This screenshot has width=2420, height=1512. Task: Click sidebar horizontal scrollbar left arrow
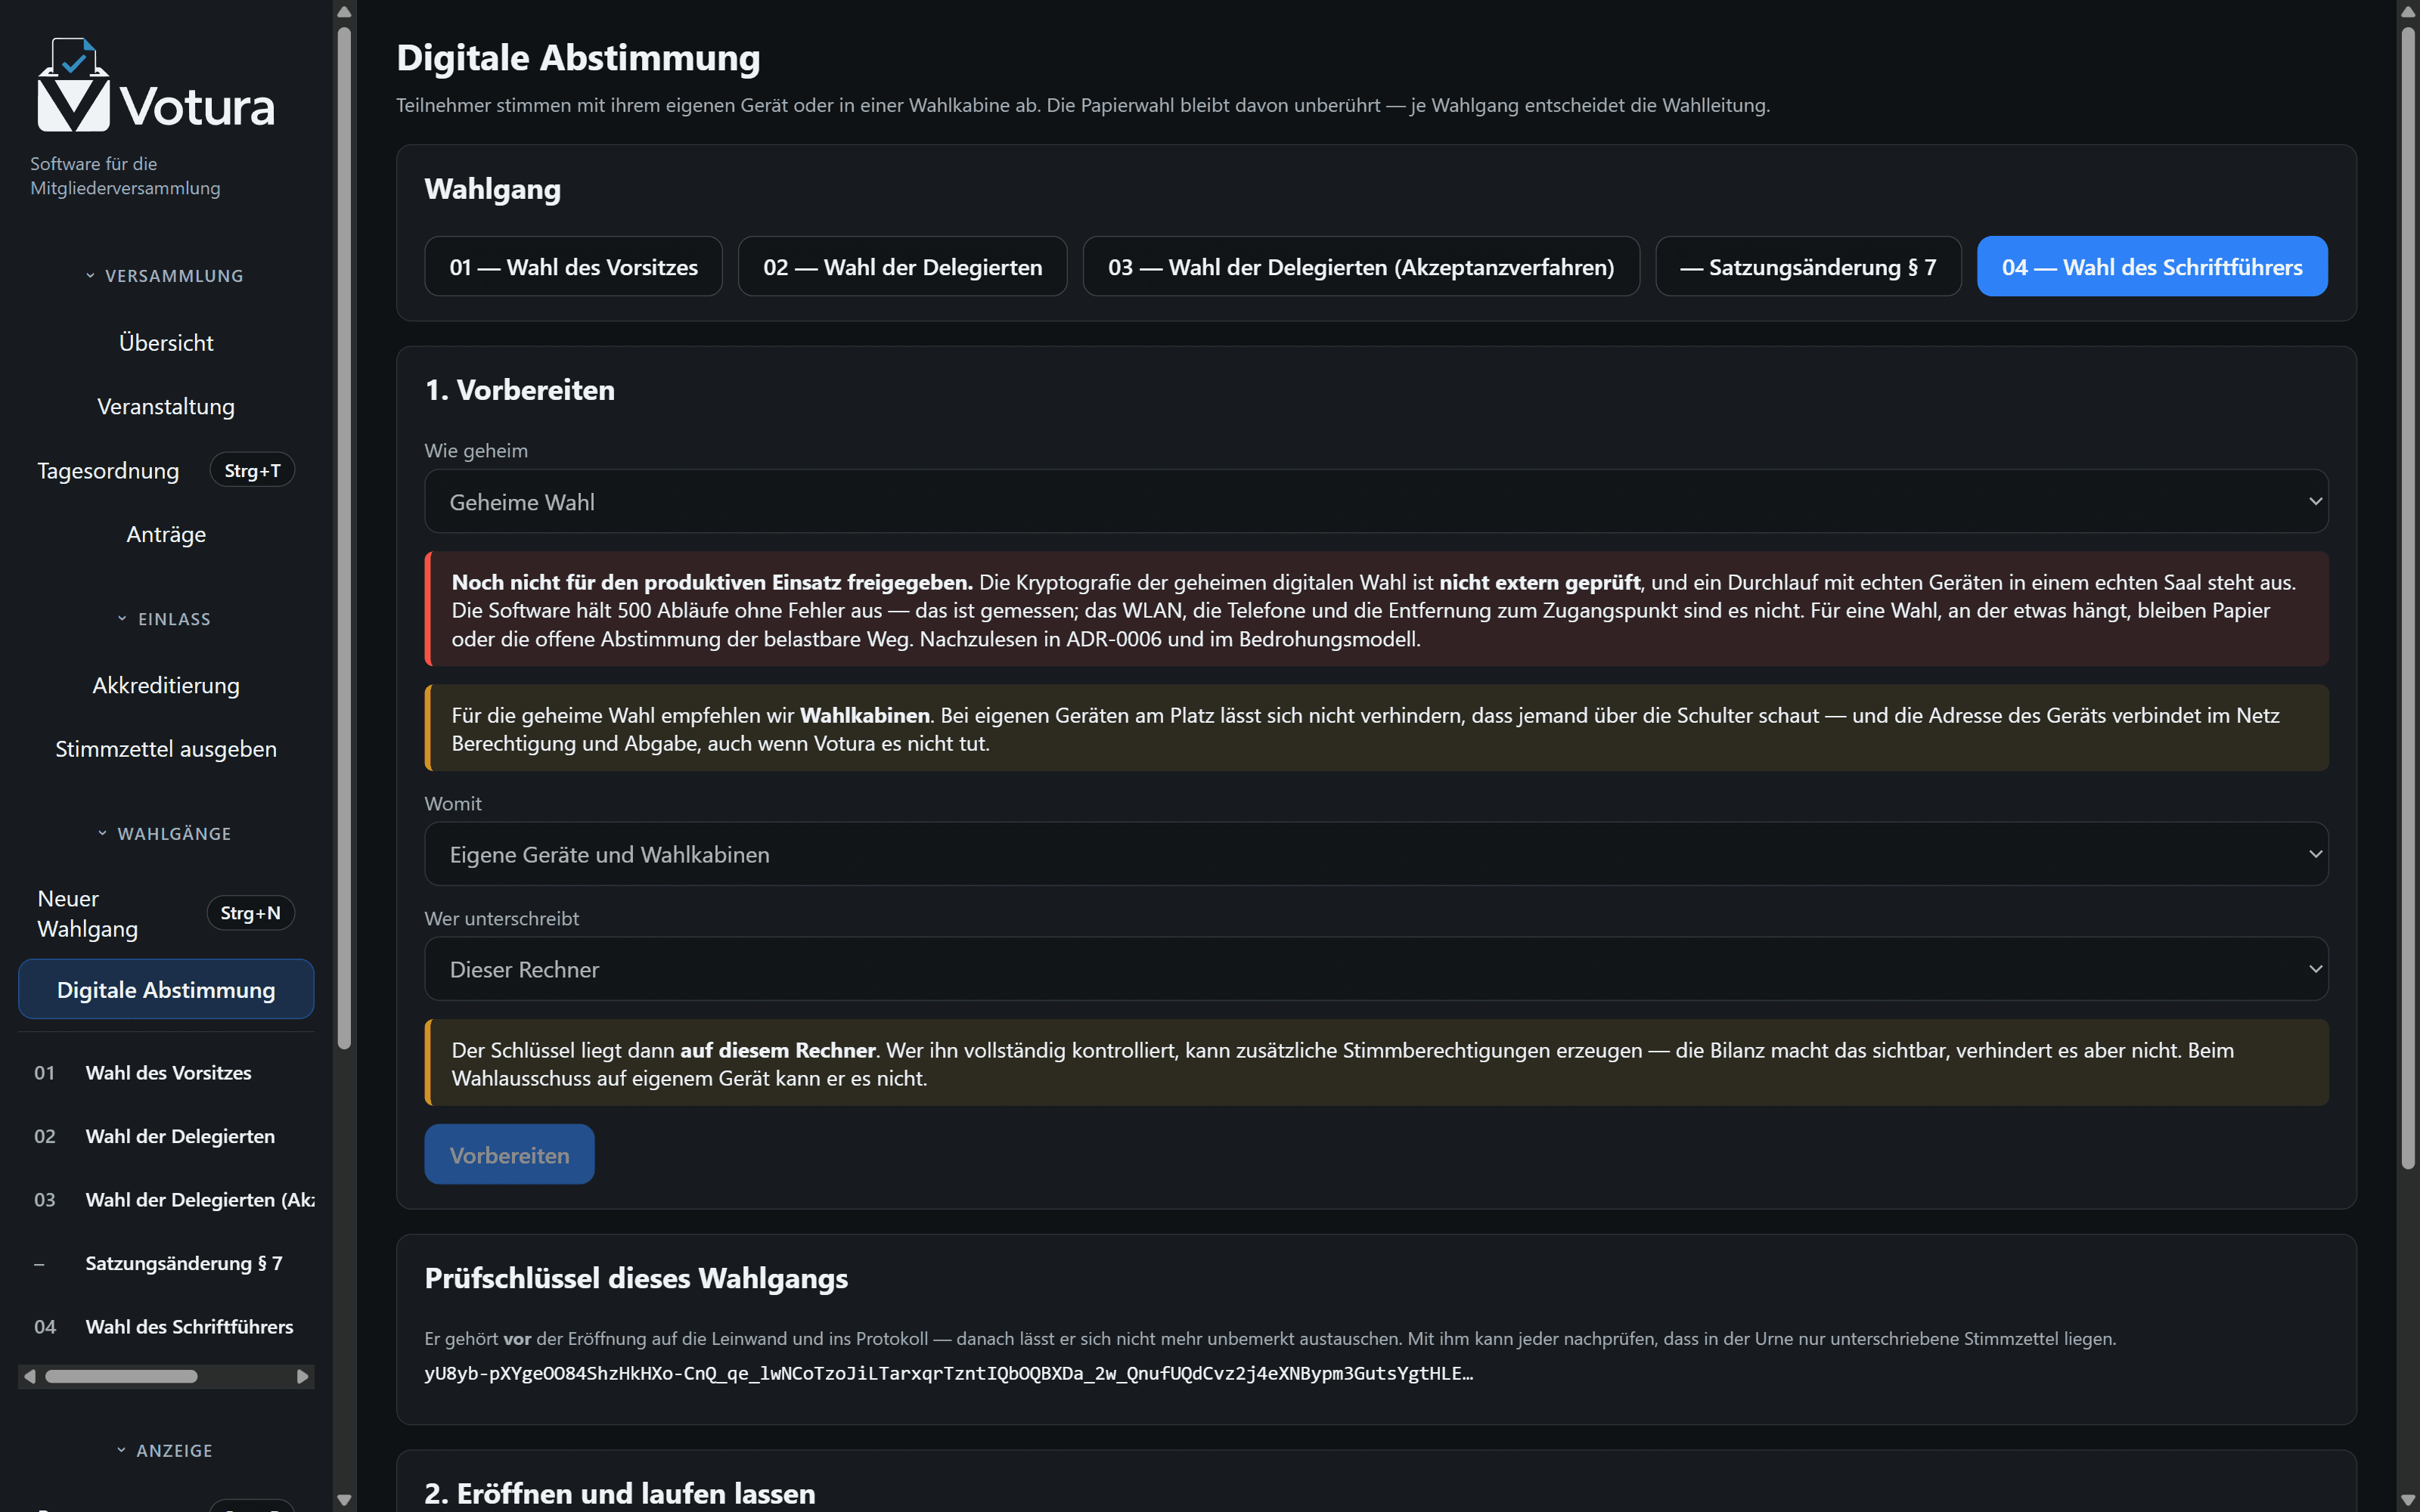[x=30, y=1377]
